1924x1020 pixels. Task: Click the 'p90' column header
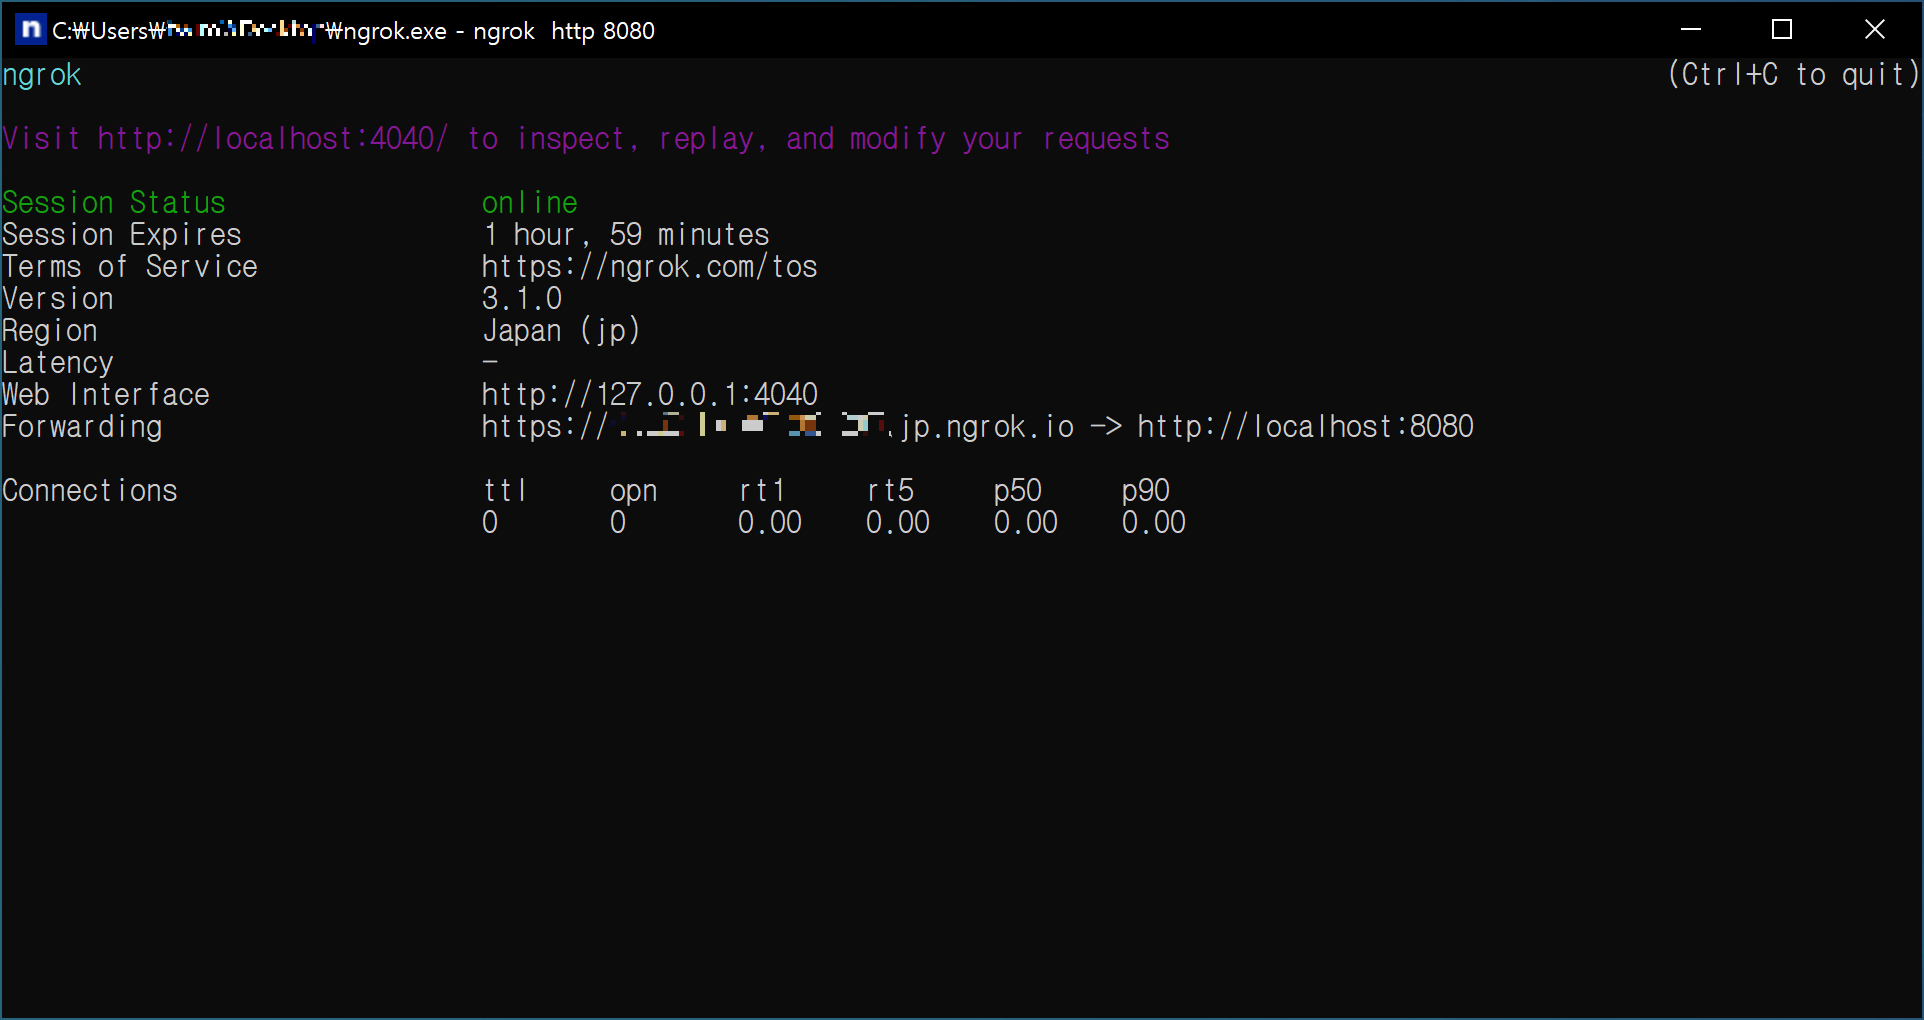[1146, 492]
